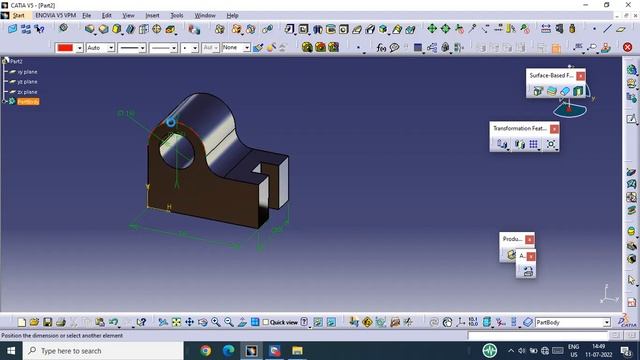Open the notification center icon
Image resolution: width=640 pixels, height=360 pixels.
[626, 351]
